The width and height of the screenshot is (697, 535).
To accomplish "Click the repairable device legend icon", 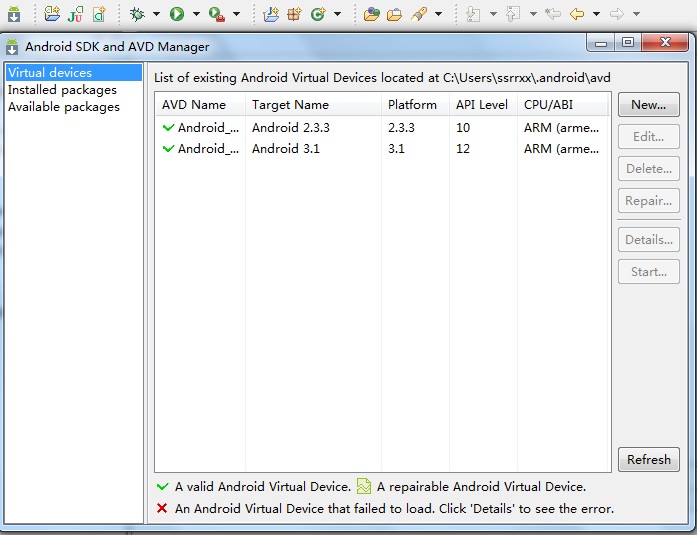I will click(x=364, y=486).
